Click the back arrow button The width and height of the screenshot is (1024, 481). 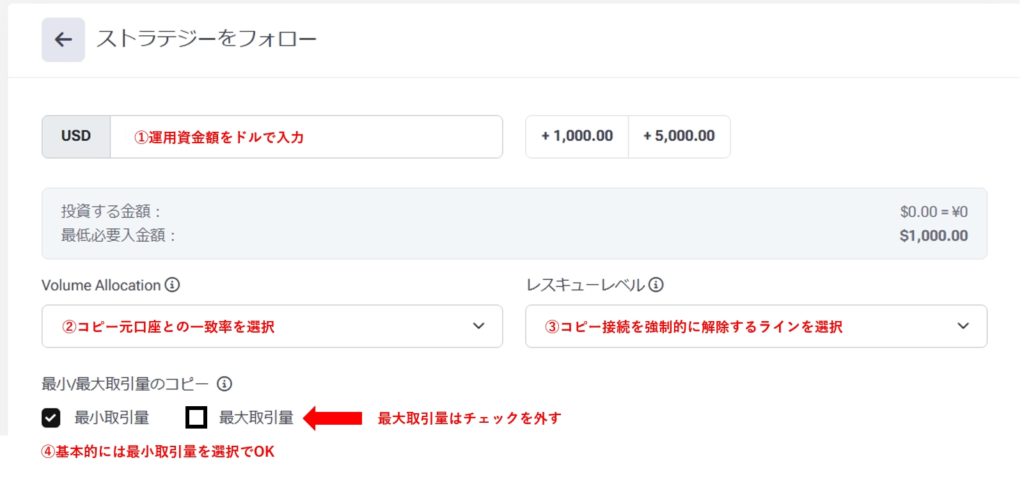tap(63, 40)
